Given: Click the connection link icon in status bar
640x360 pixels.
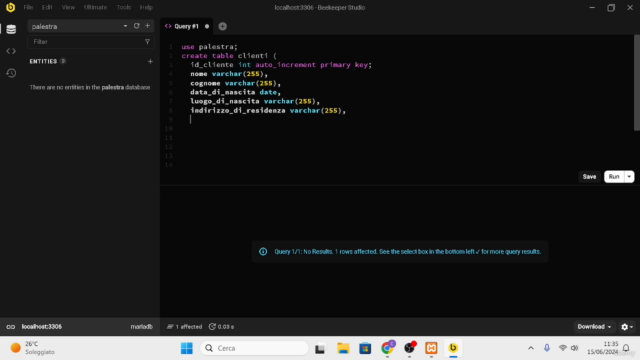Looking at the screenshot, I should (x=11, y=327).
